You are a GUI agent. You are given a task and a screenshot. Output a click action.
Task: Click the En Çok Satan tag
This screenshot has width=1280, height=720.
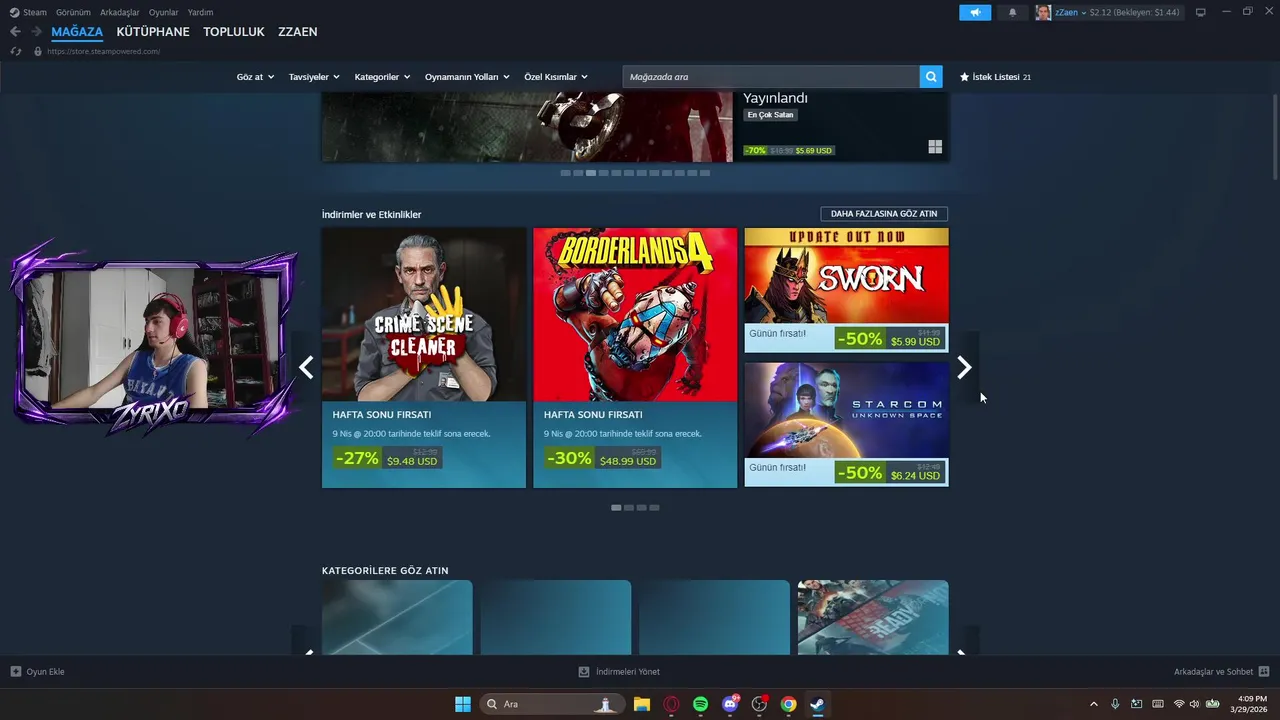[770, 115]
